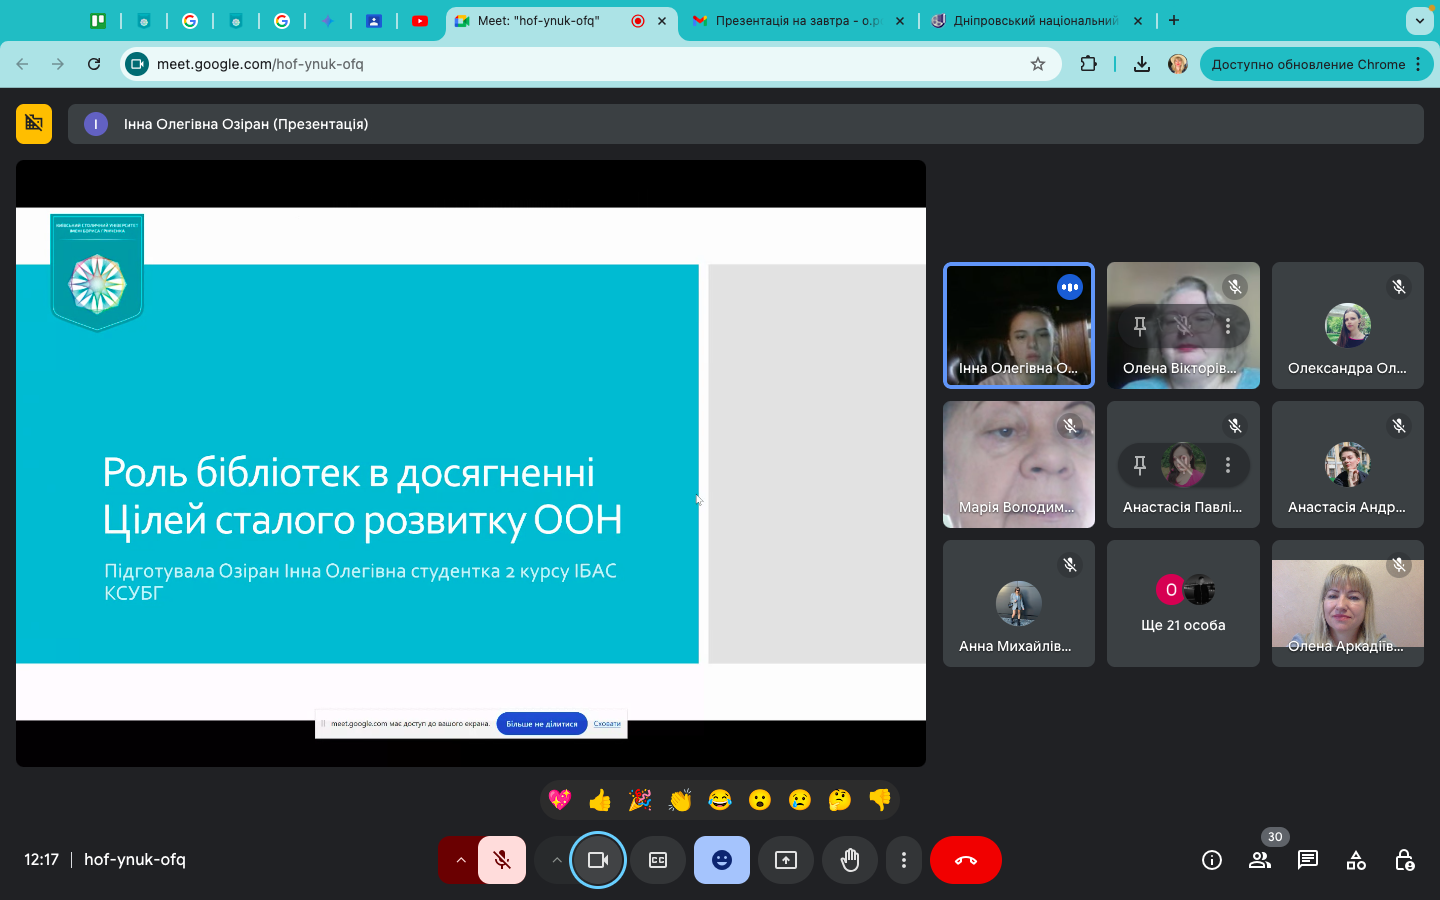This screenshot has width=1440, height=900.
Task: Open more options three-dot menu
Action: tap(904, 860)
